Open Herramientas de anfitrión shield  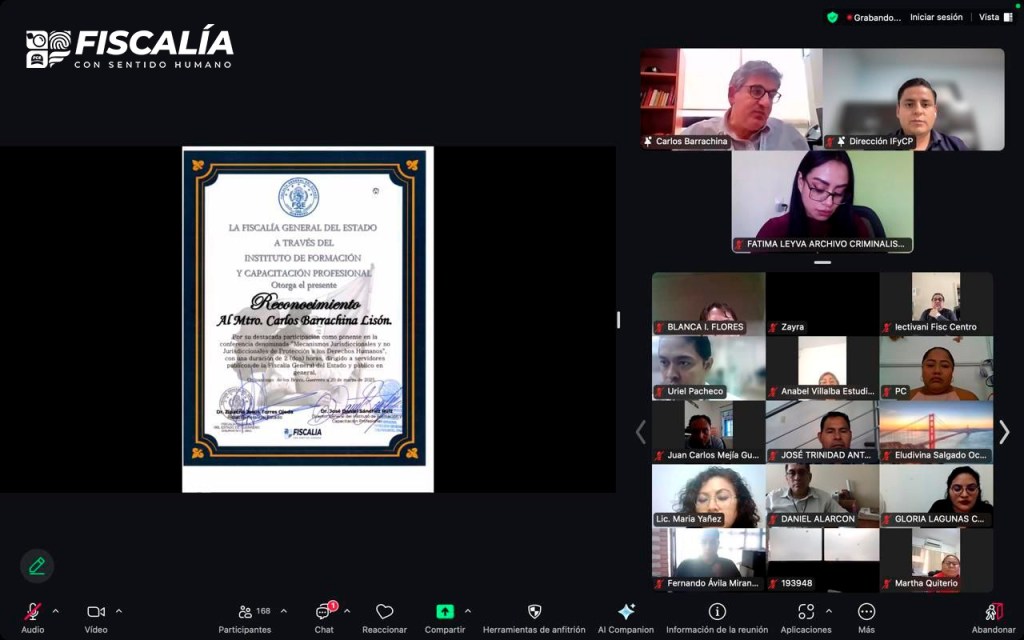click(x=534, y=612)
